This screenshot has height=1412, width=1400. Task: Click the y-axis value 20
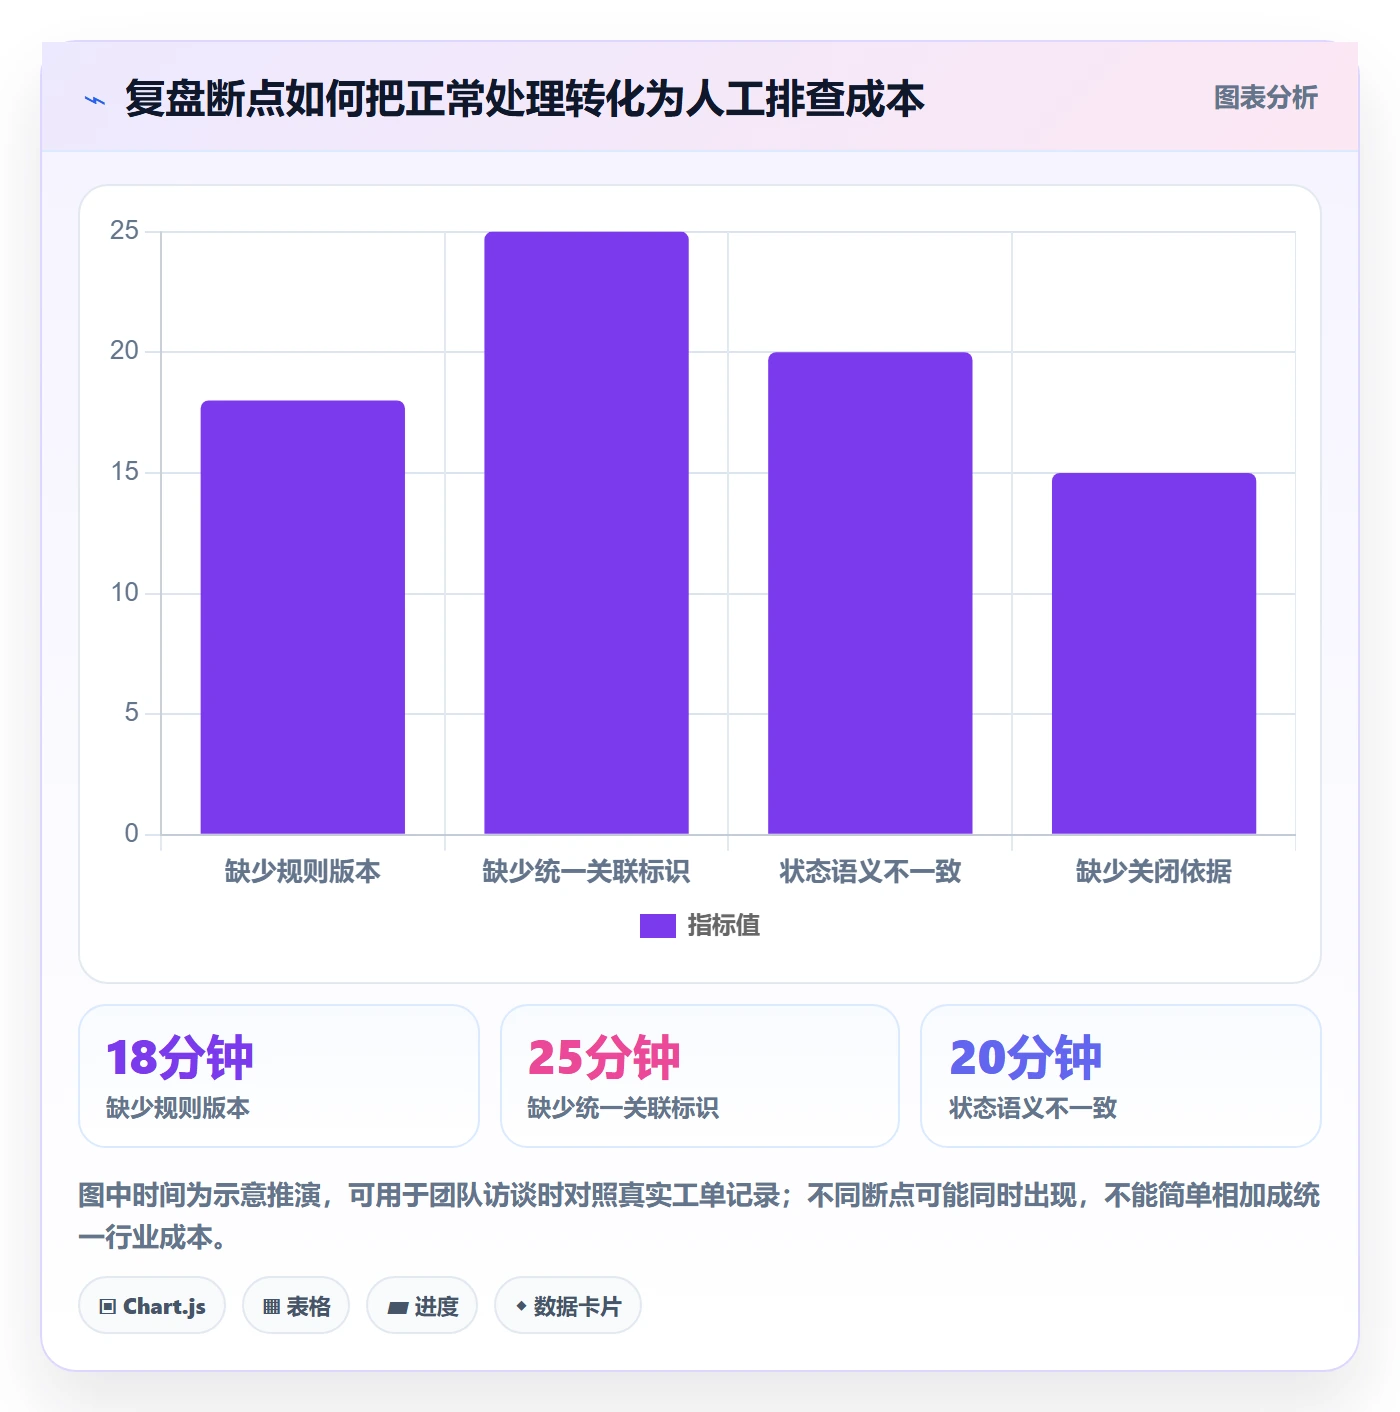click(124, 351)
